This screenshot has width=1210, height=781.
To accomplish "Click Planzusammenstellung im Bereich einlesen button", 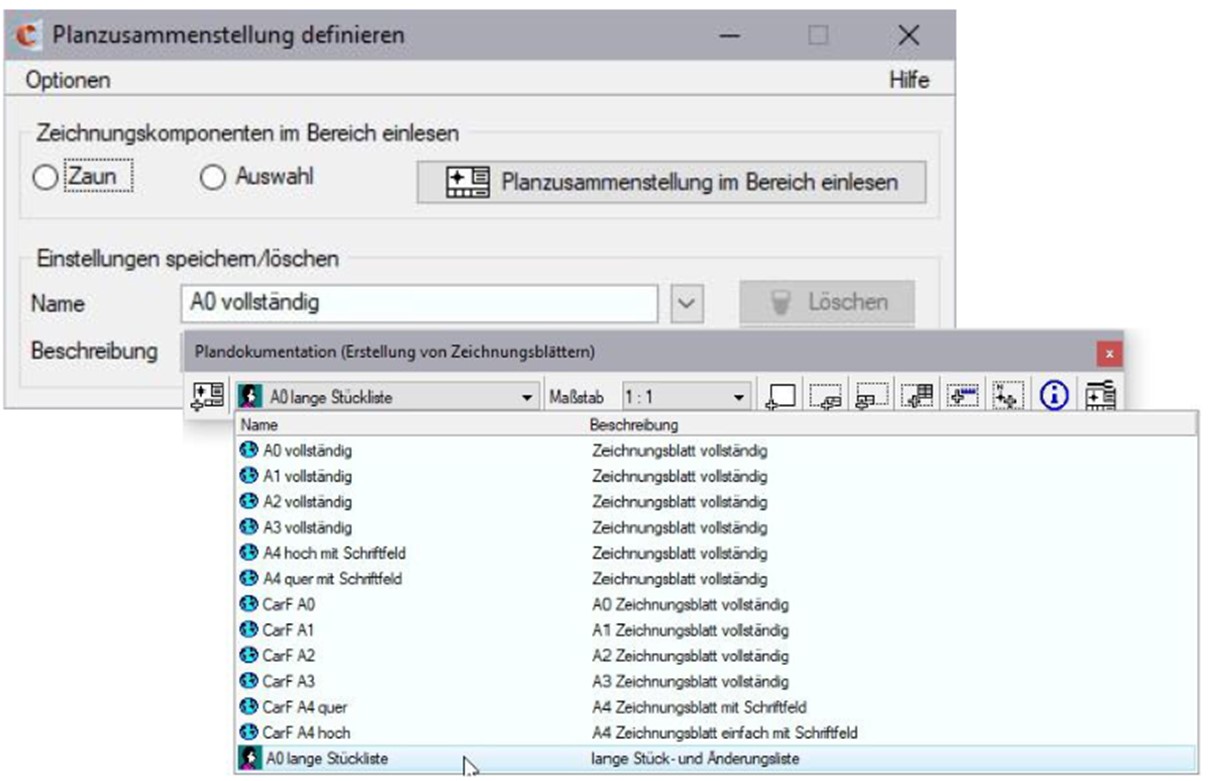I will click(x=671, y=182).
